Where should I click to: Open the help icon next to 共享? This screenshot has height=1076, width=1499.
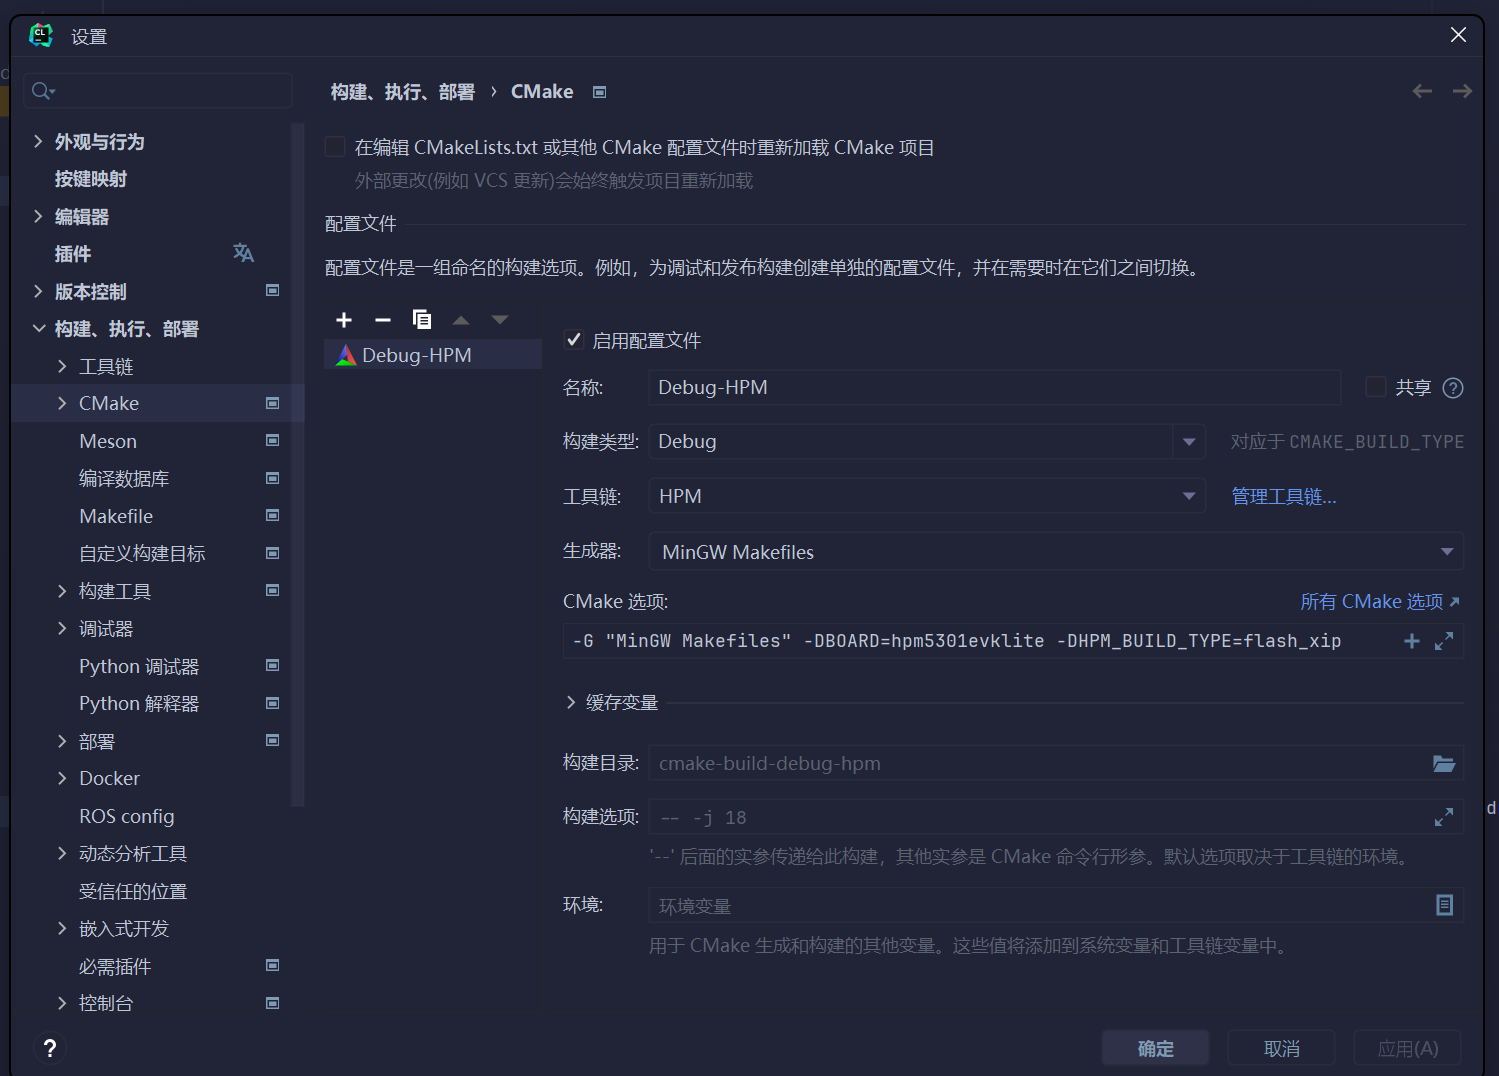pos(1453,388)
